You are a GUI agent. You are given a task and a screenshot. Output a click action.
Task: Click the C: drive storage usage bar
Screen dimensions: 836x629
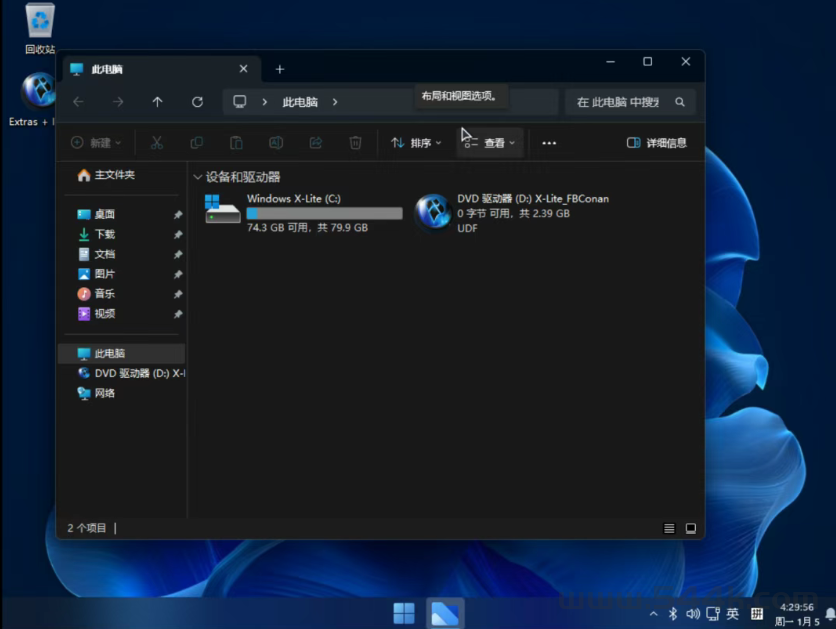coord(324,213)
